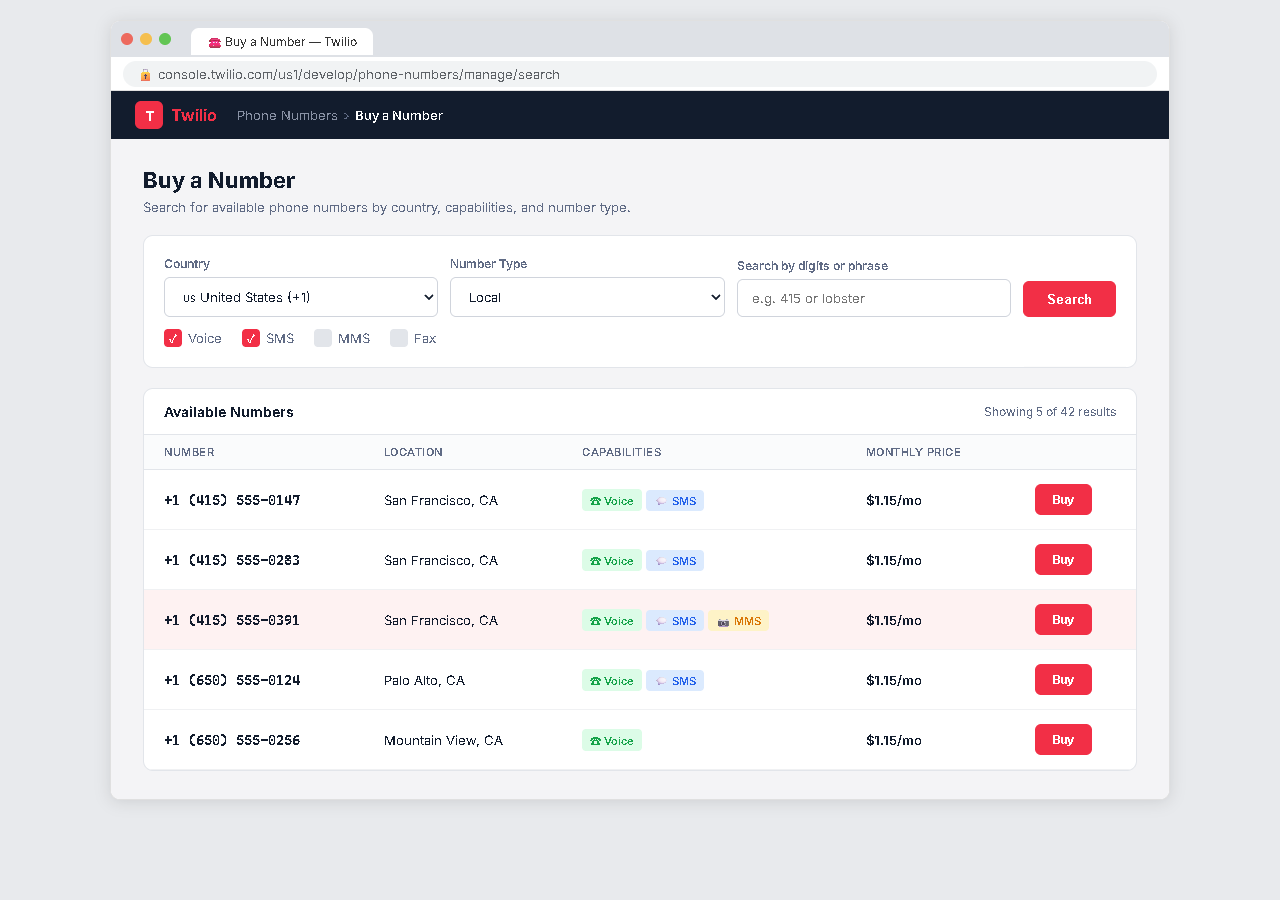Select the Buy a Number browser tab

coord(282,42)
